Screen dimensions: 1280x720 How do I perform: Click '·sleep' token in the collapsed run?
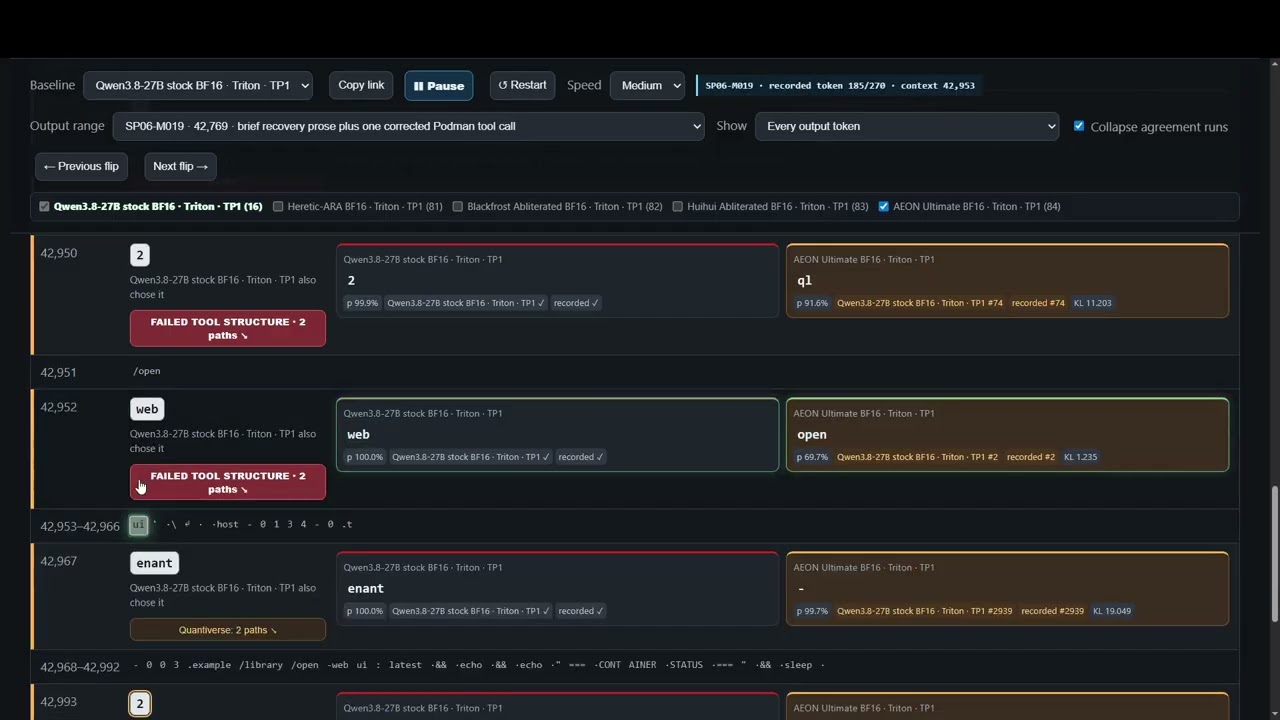796,665
